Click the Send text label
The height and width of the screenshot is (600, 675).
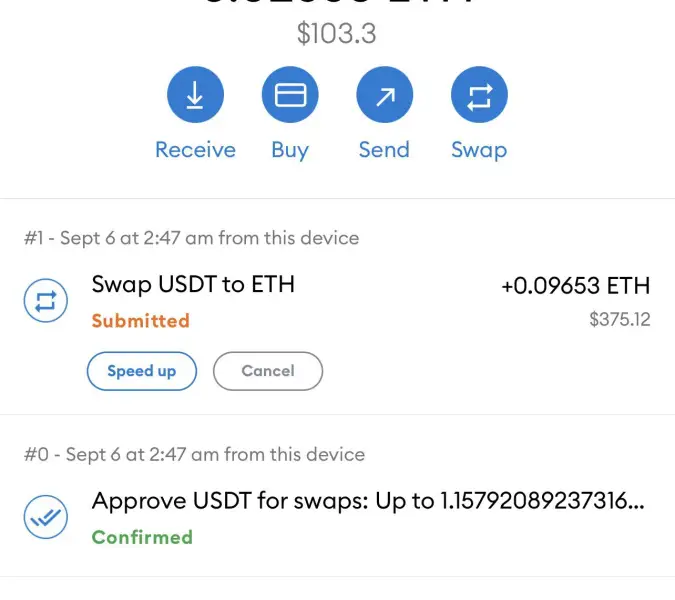385,150
